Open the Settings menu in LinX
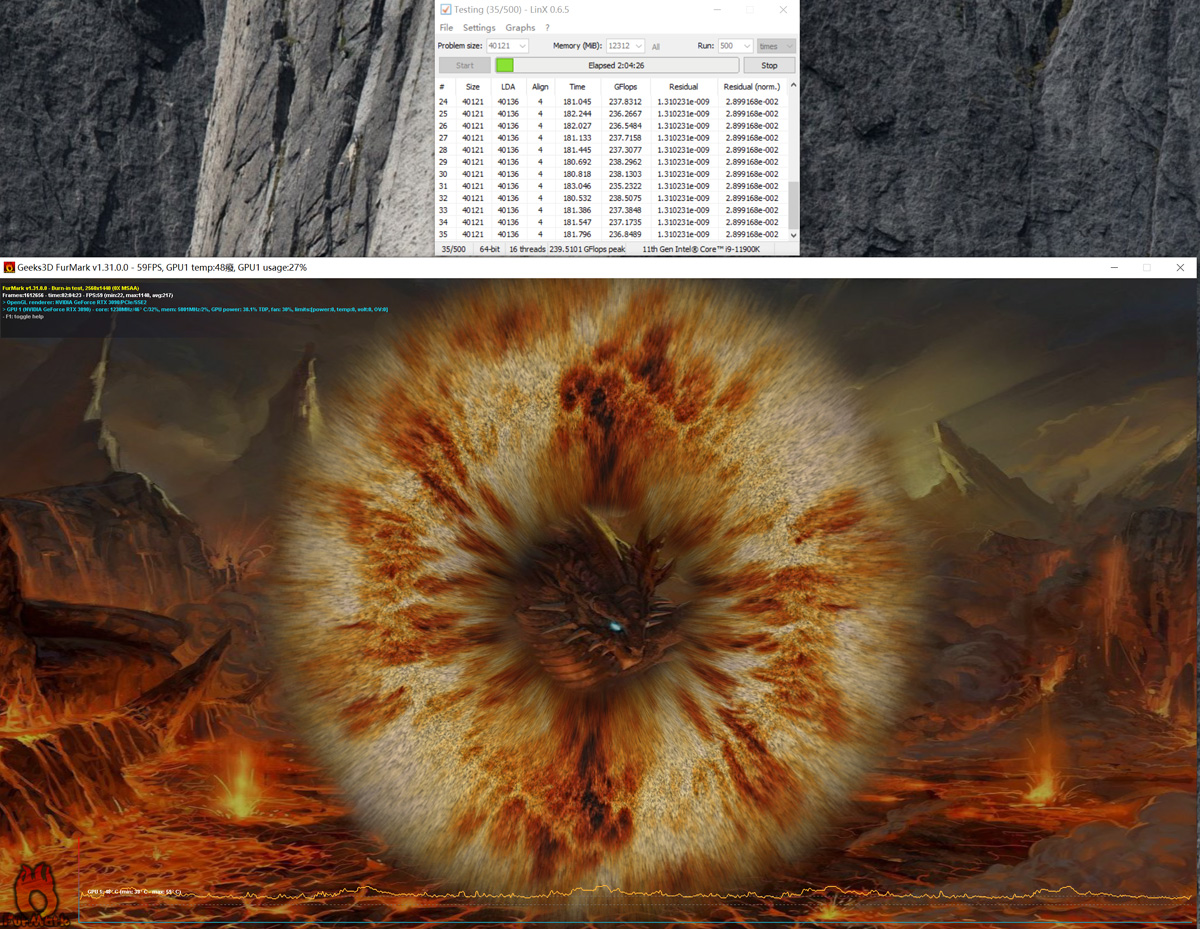The height and width of the screenshot is (929, 1200). tap(479, 28)
